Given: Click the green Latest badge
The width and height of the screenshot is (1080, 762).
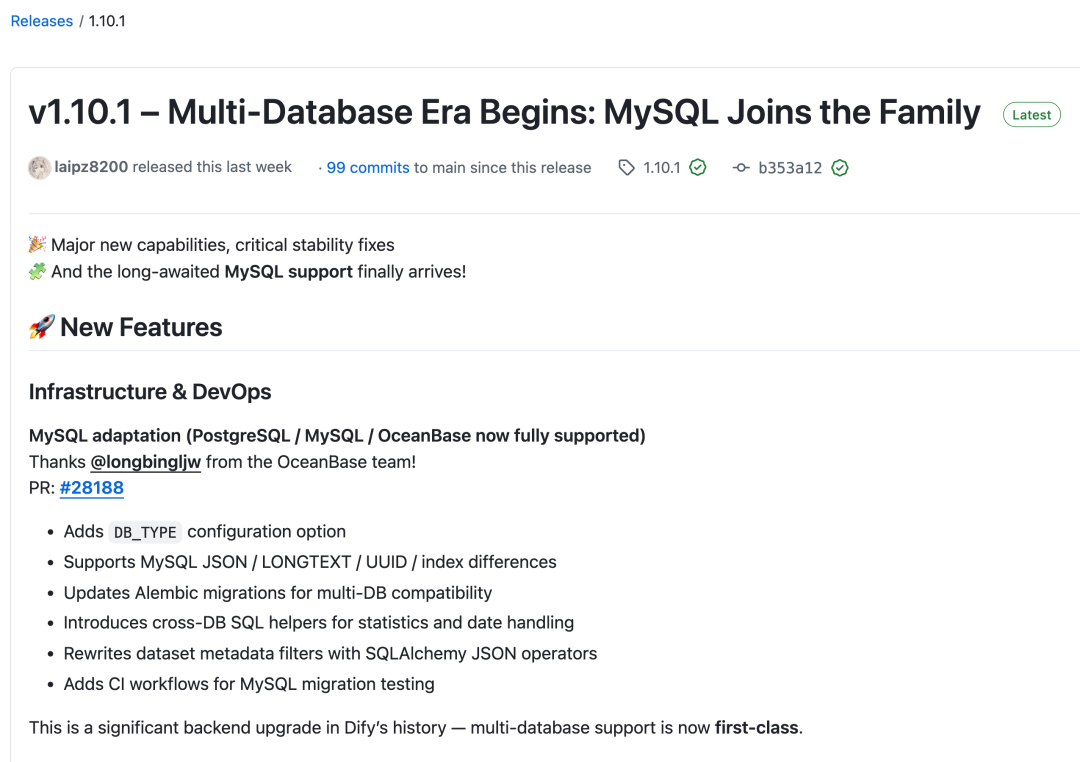Looking at the screenshot, I should click(1031, 115).
